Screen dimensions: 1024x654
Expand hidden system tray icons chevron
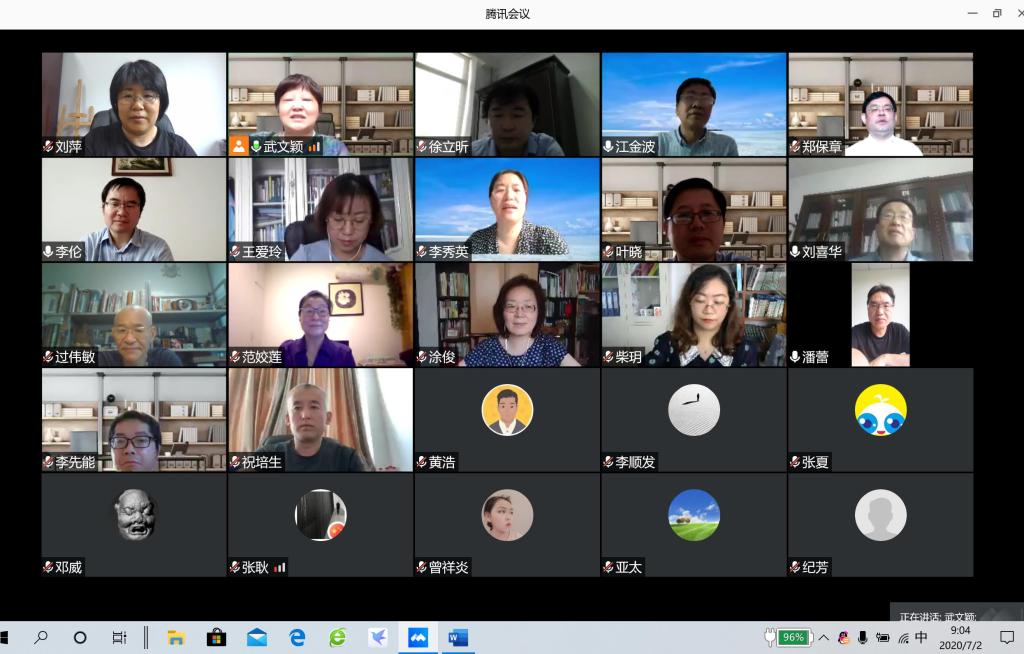click(x=823, y=638)
